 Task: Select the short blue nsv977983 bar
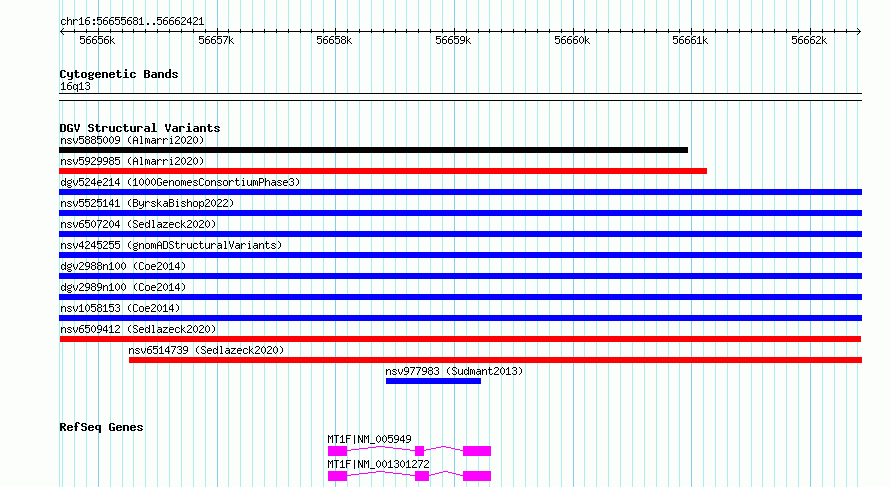(x=433, y=381)
